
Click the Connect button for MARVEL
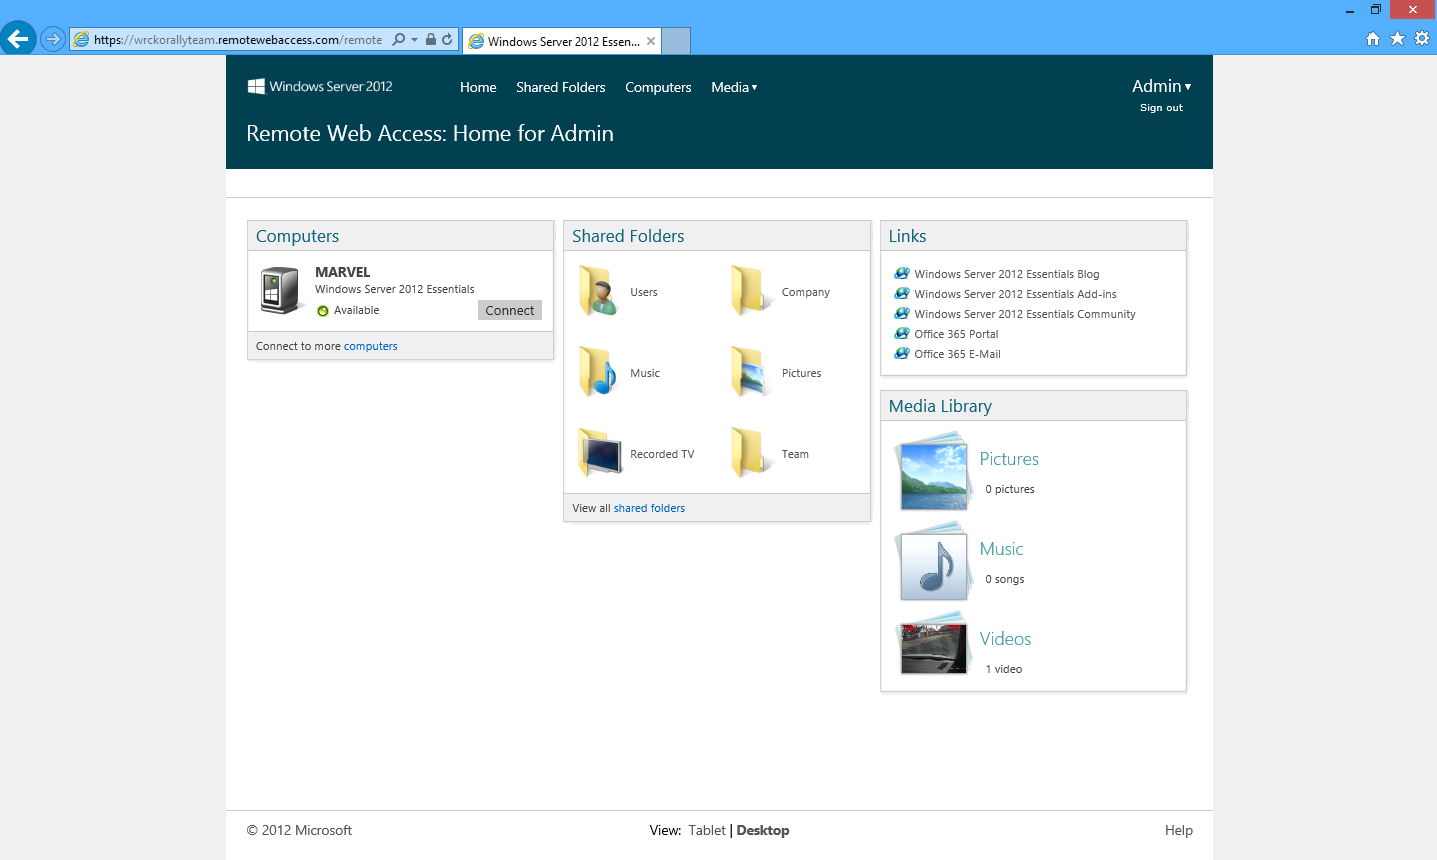(510, 310)
